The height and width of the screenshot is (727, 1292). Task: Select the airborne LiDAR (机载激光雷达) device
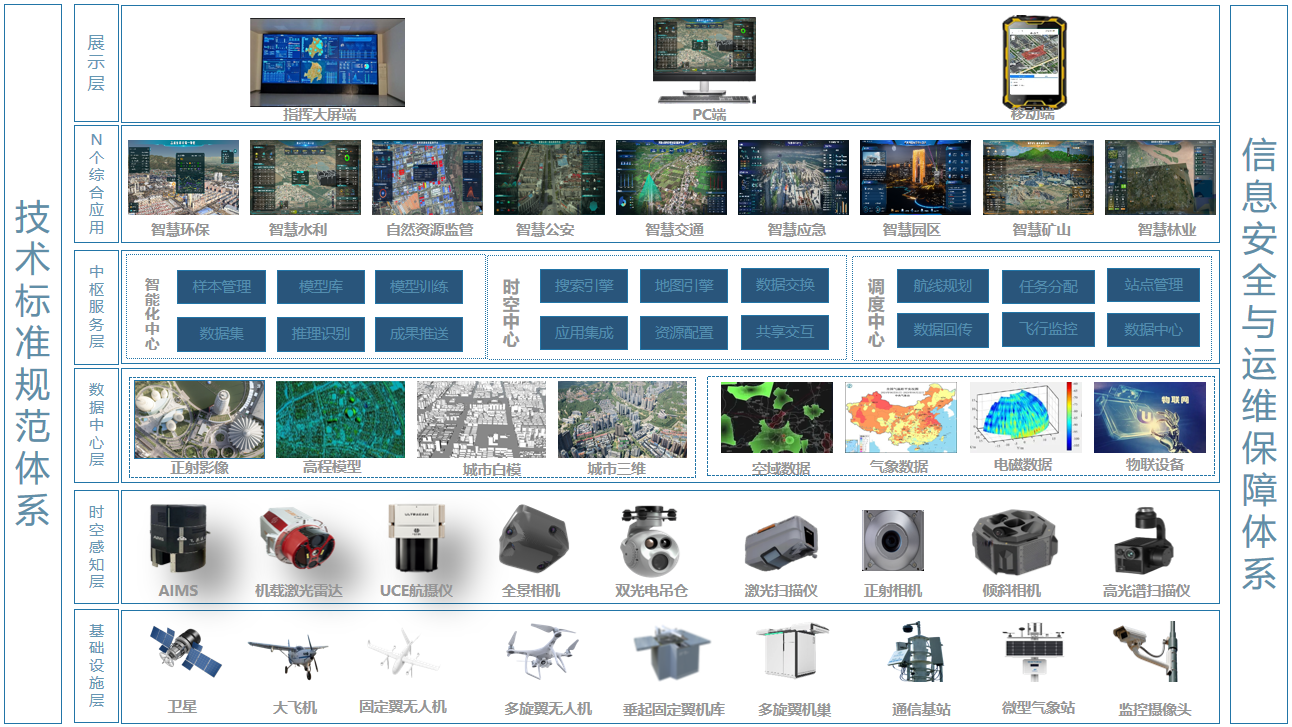click(298, 543)
